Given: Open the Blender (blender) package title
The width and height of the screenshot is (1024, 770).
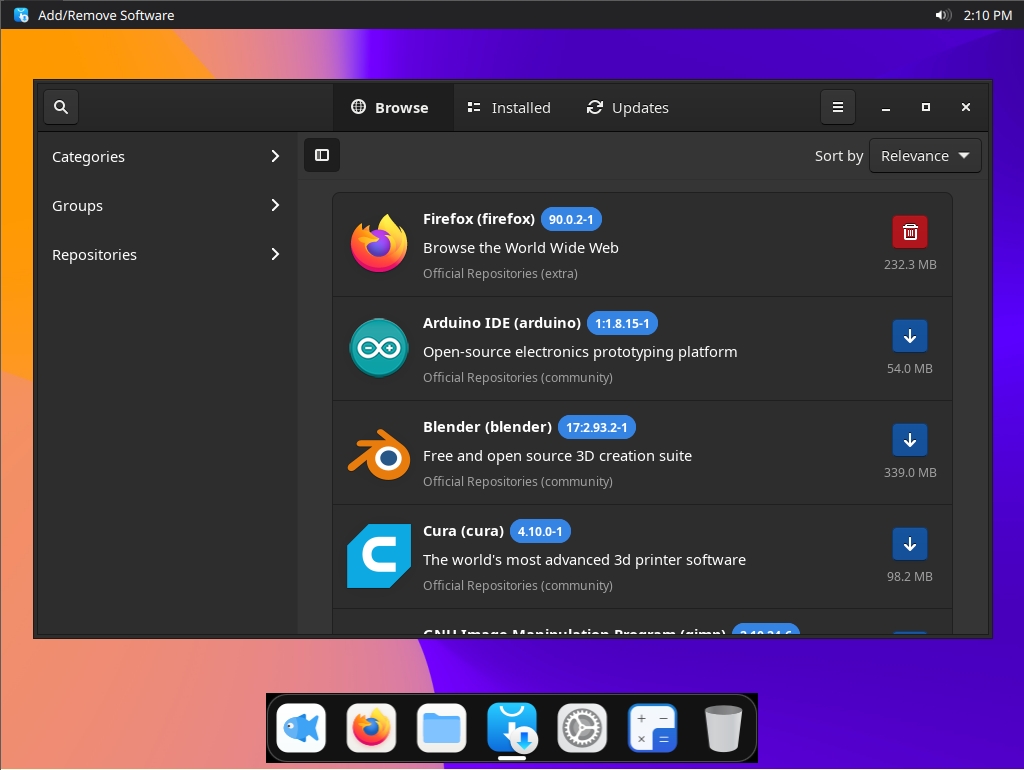Looking at the screenshot, I should pos(487,426).
